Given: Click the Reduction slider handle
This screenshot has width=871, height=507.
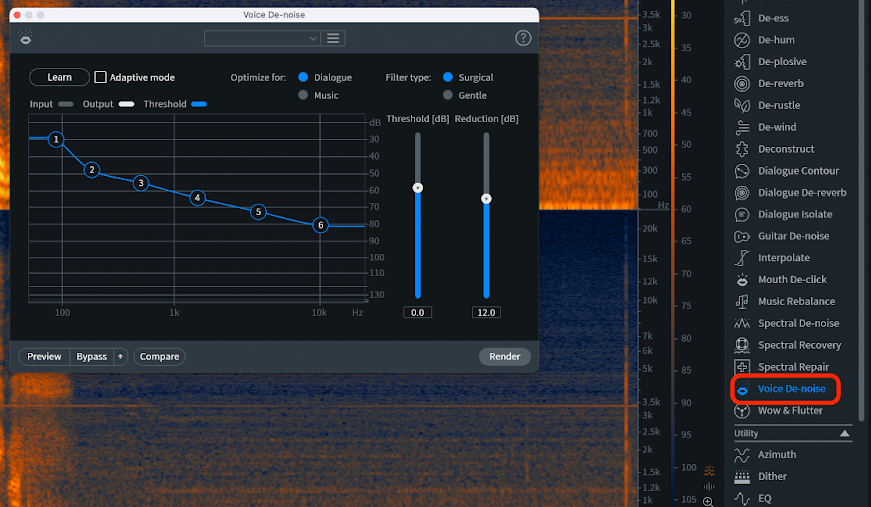Looking at the screenshot, I should 486,199.
